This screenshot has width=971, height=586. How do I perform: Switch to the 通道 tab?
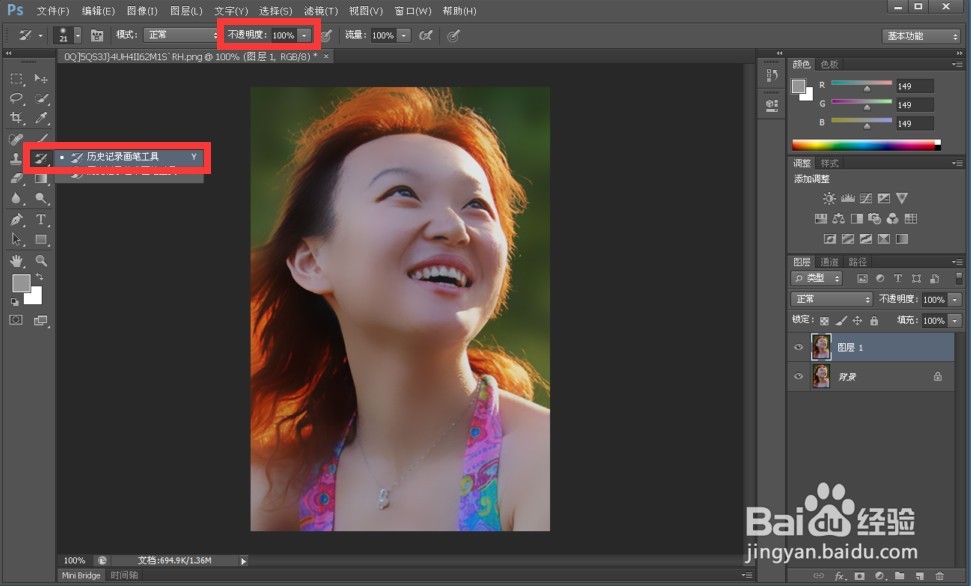829,262
